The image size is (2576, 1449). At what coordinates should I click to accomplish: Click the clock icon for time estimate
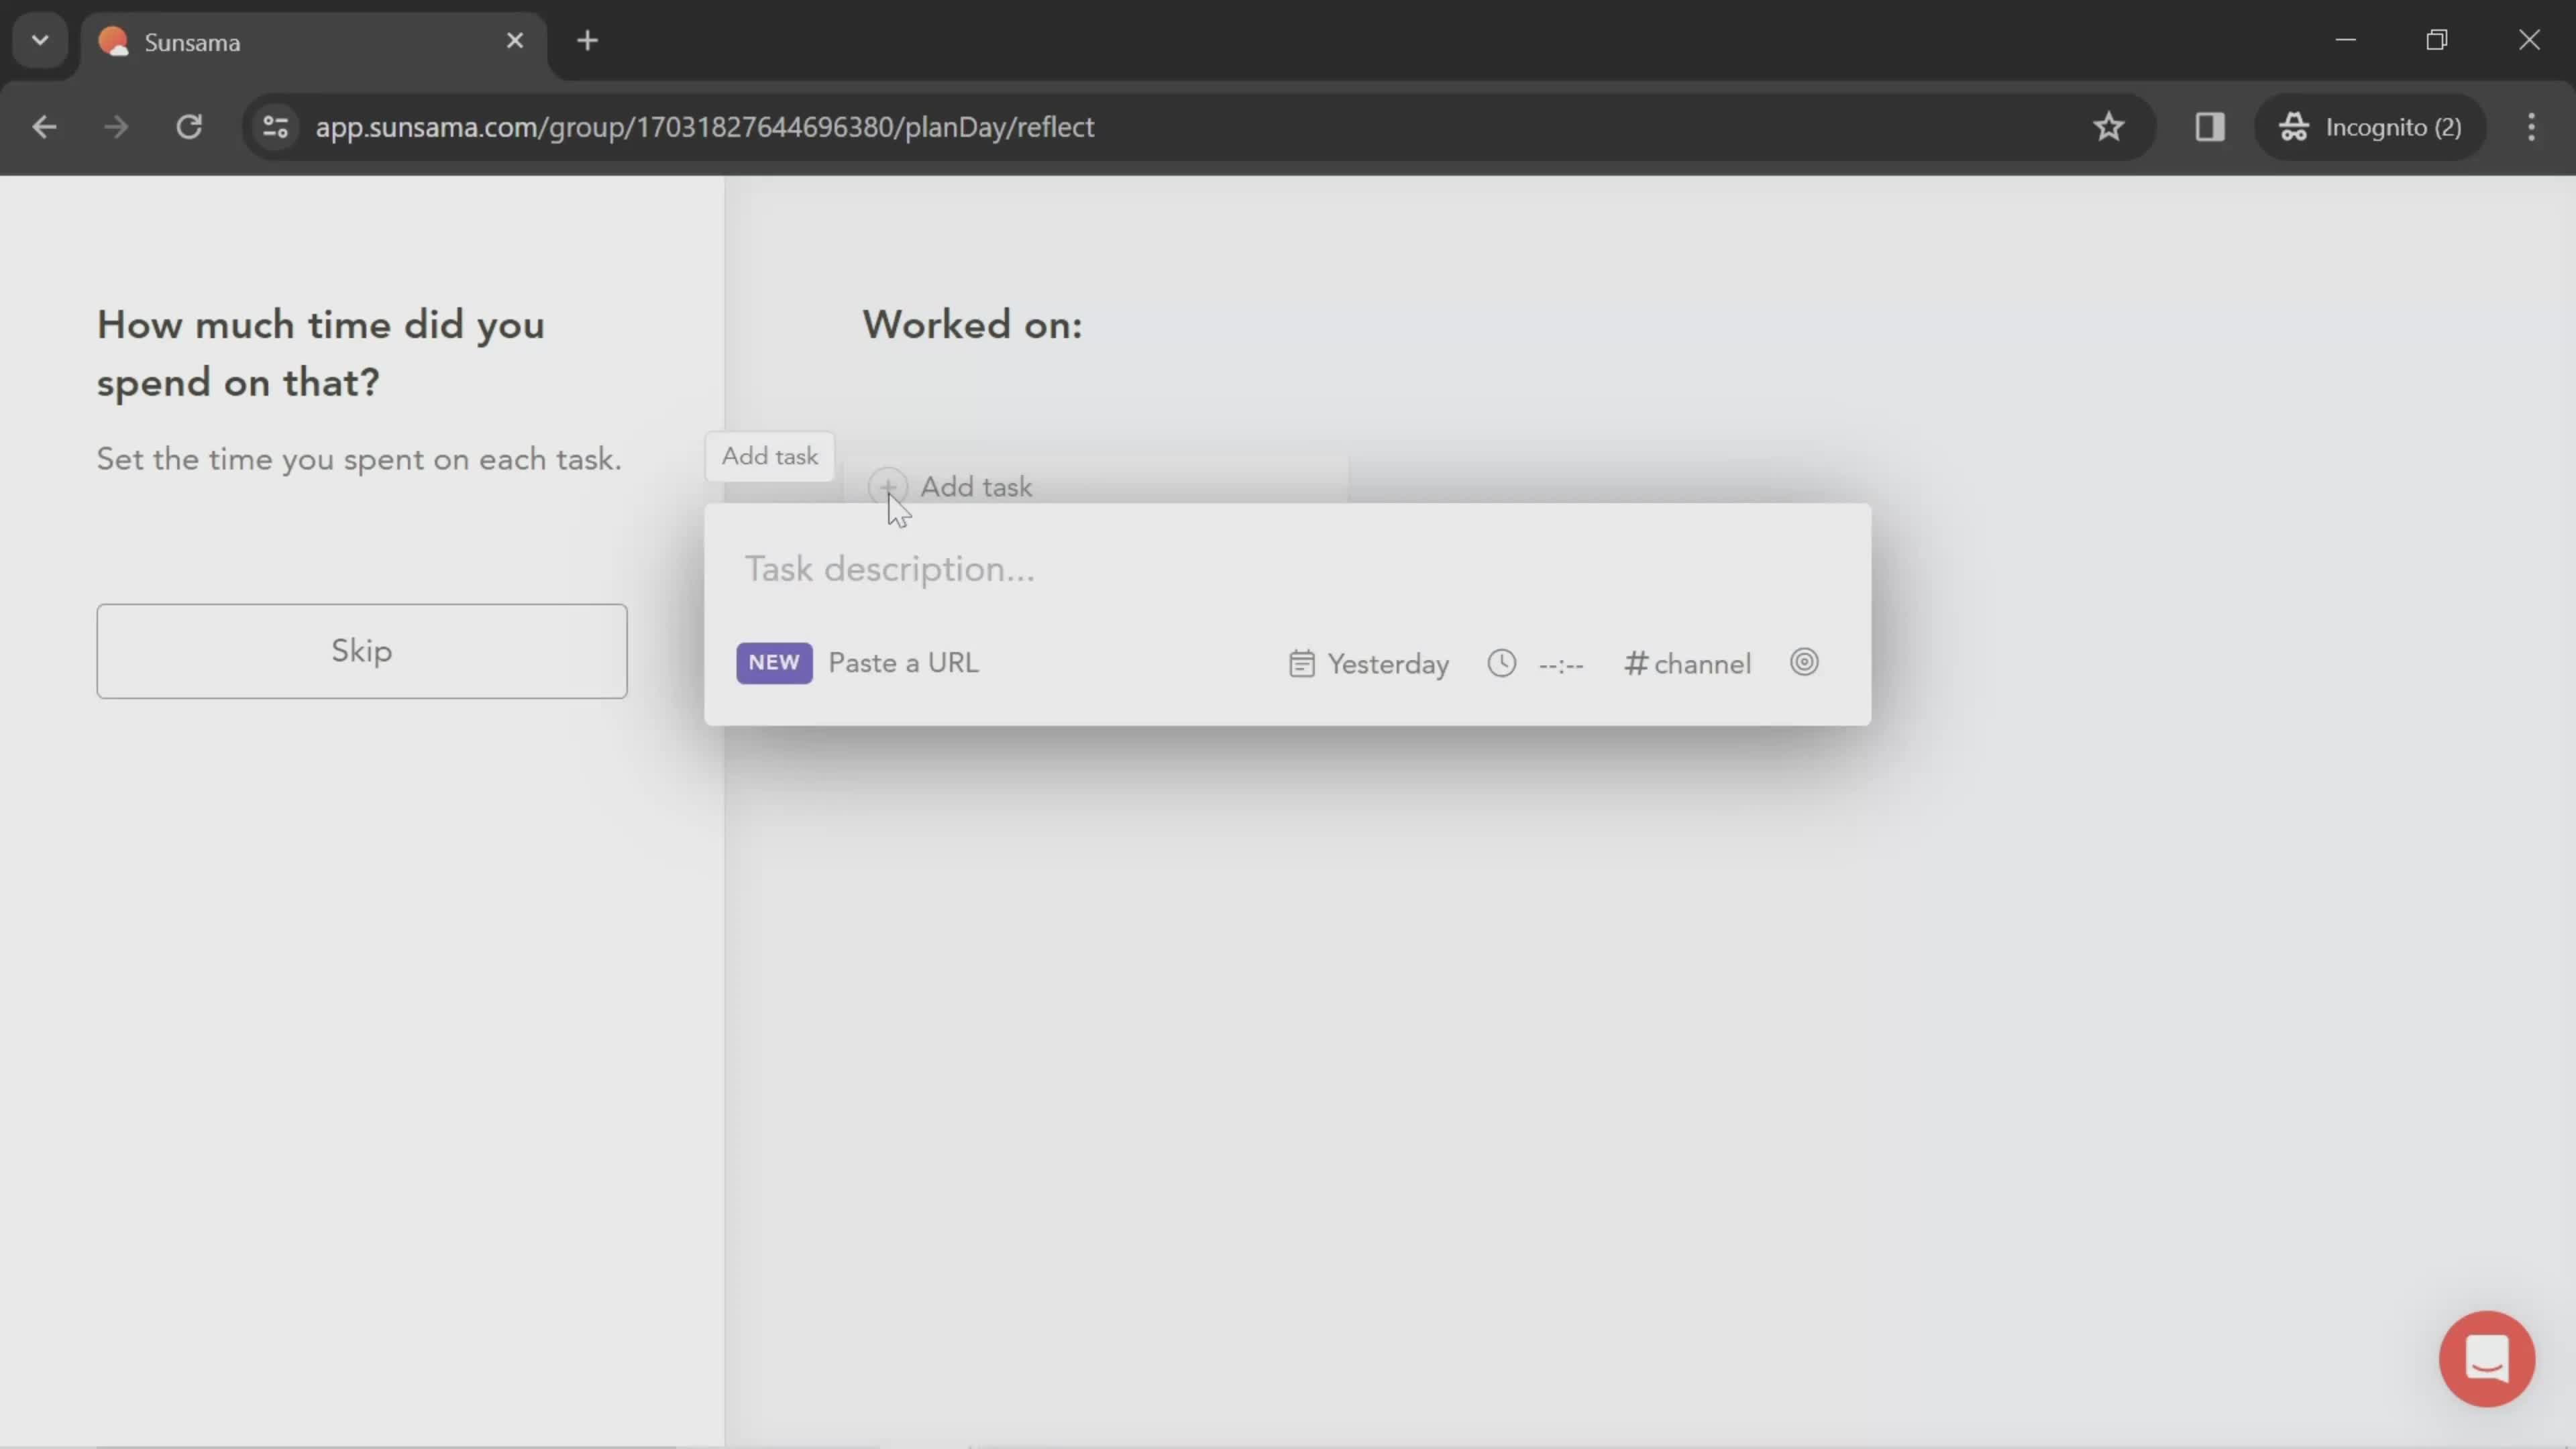click(1501, 663)
